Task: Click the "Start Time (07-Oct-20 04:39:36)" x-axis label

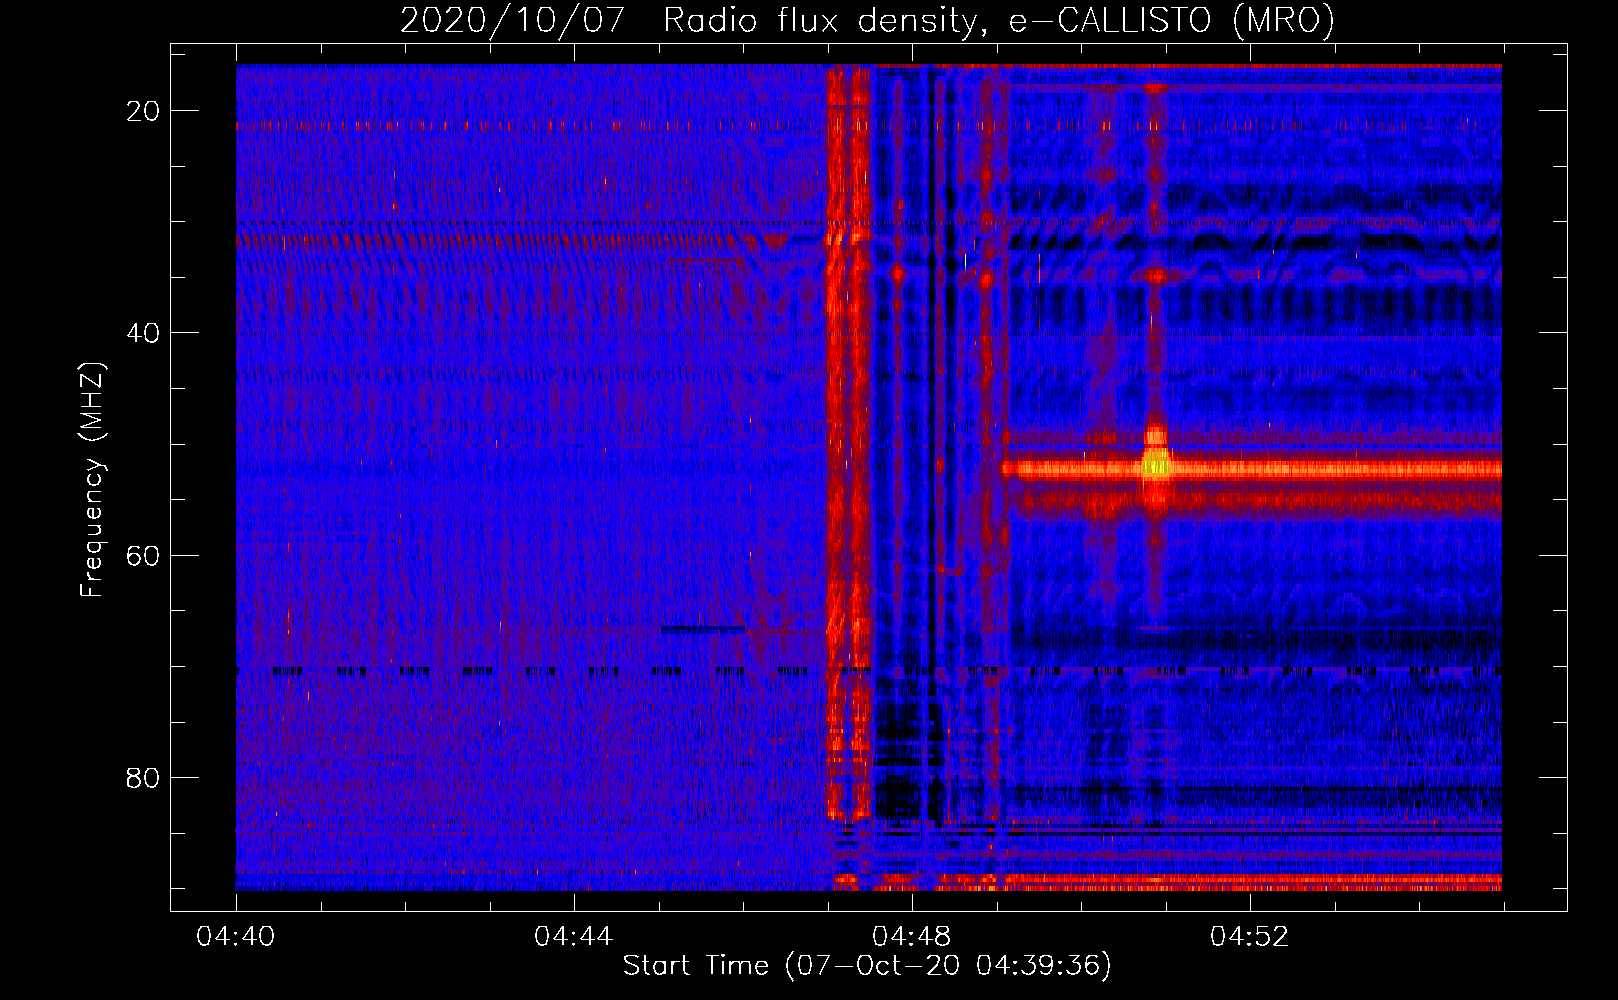Action: (867, 966)
